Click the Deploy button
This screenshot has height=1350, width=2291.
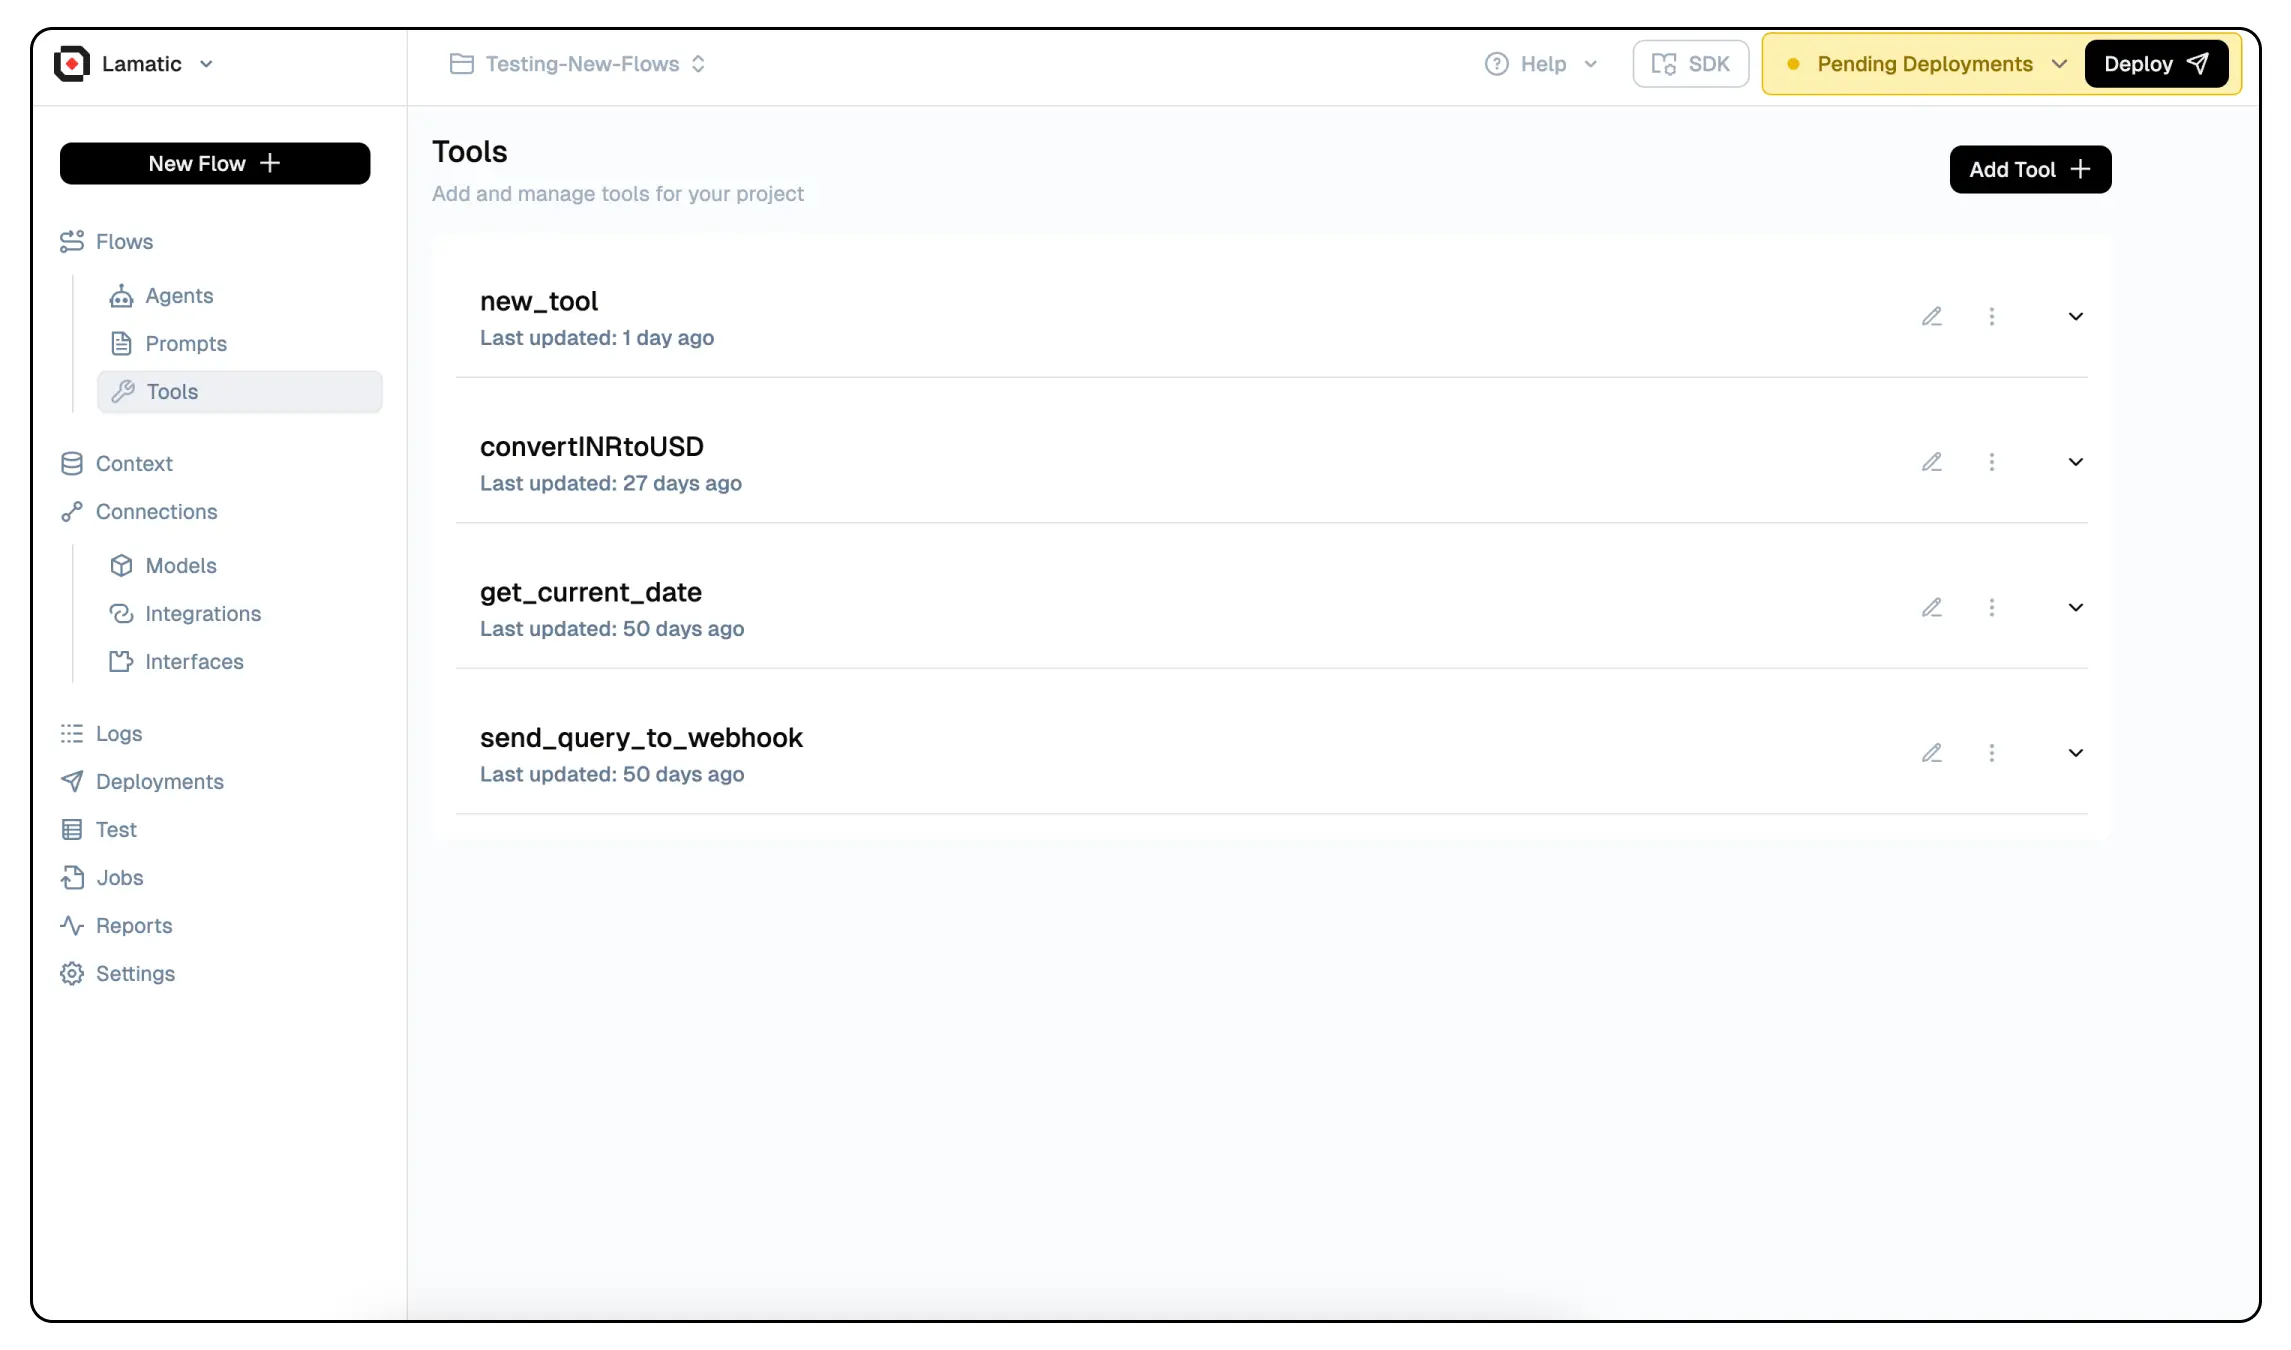point(2156,64)
